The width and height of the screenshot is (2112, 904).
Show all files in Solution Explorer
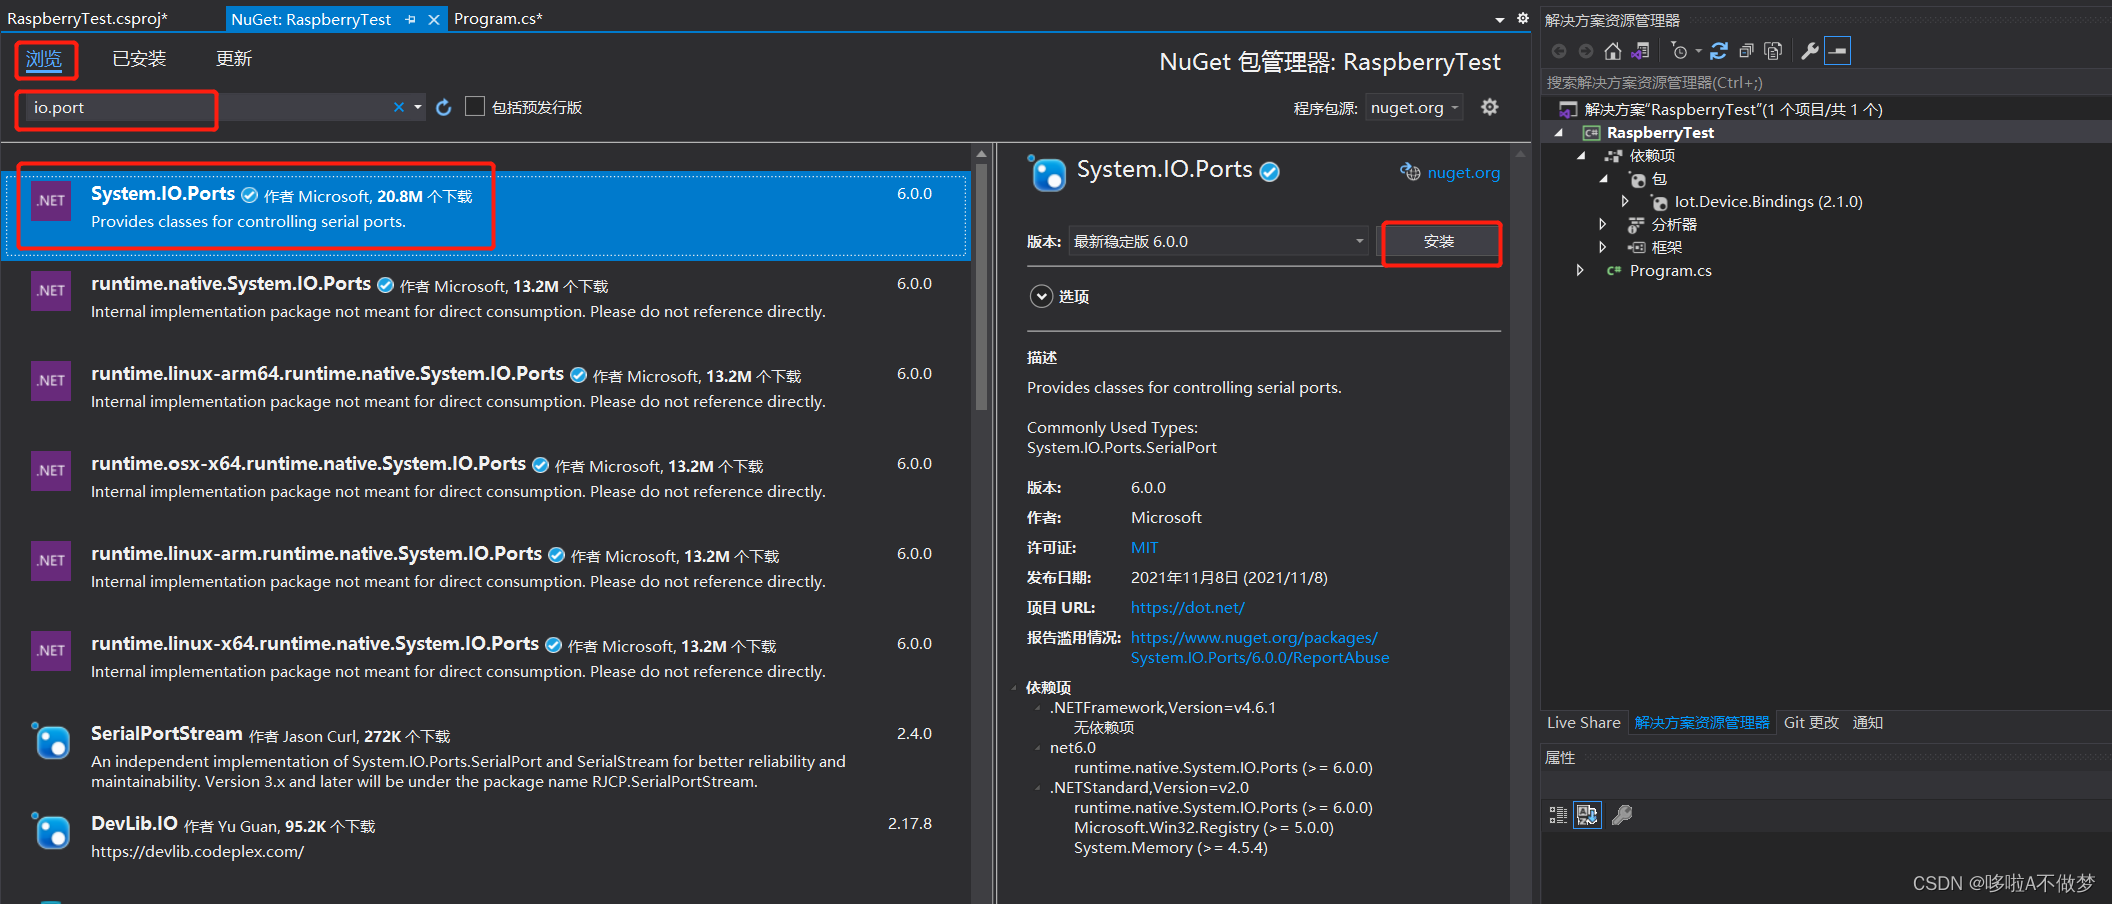1773,51
